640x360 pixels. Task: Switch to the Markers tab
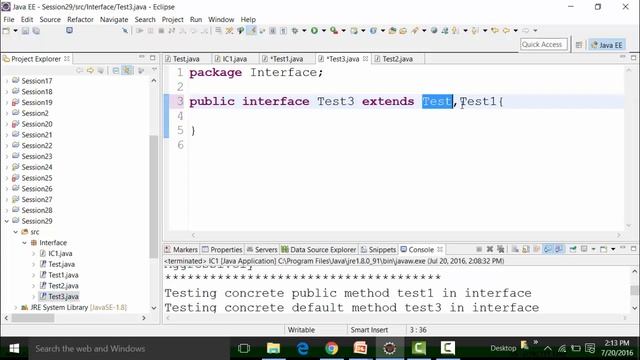click(181, 249)
